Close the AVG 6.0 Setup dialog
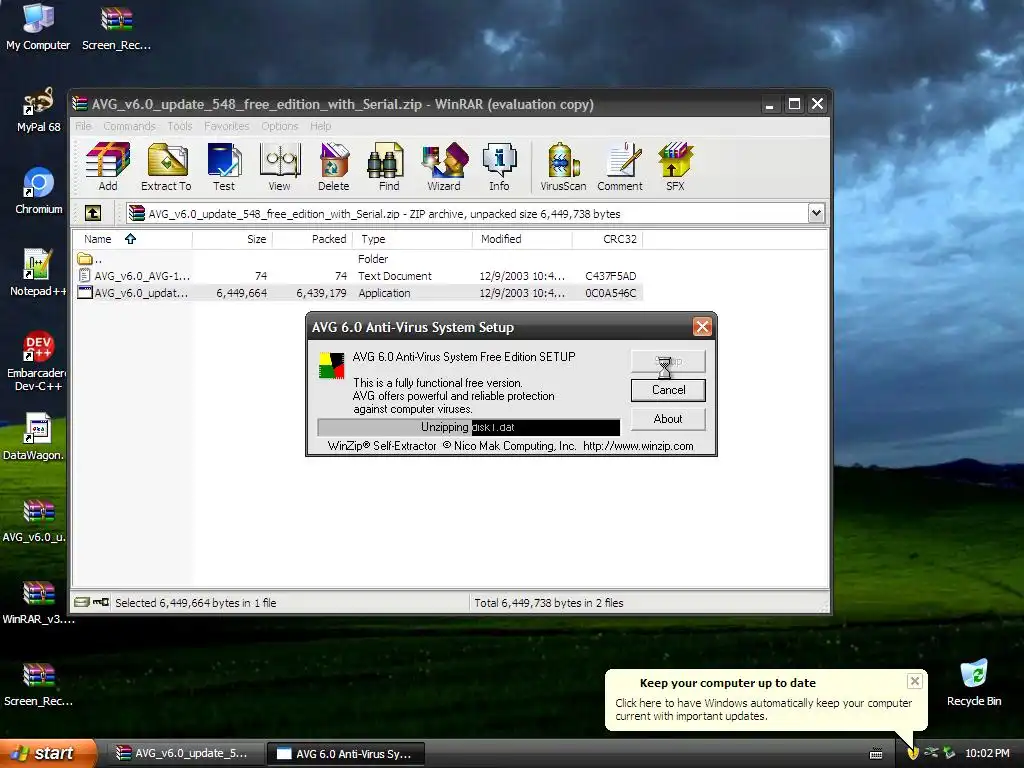Image resolution: width=1024 pixels, height=768 pixels. pos(702,327)
